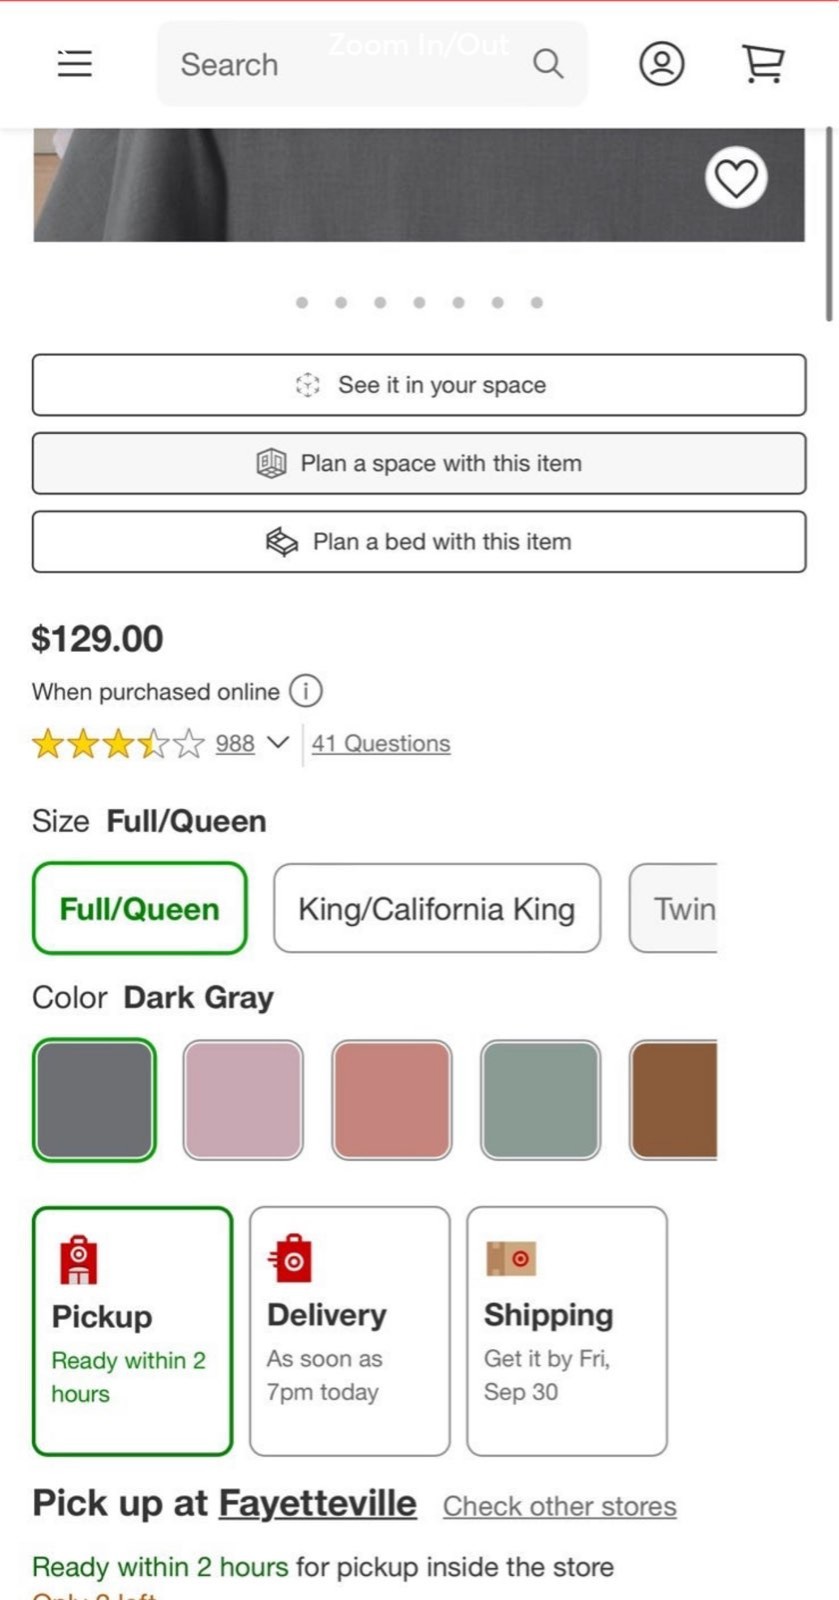Screen dimensions: 839x1600
Task: Choose the Shipping fulfillment option
Action: [567, 1331]
